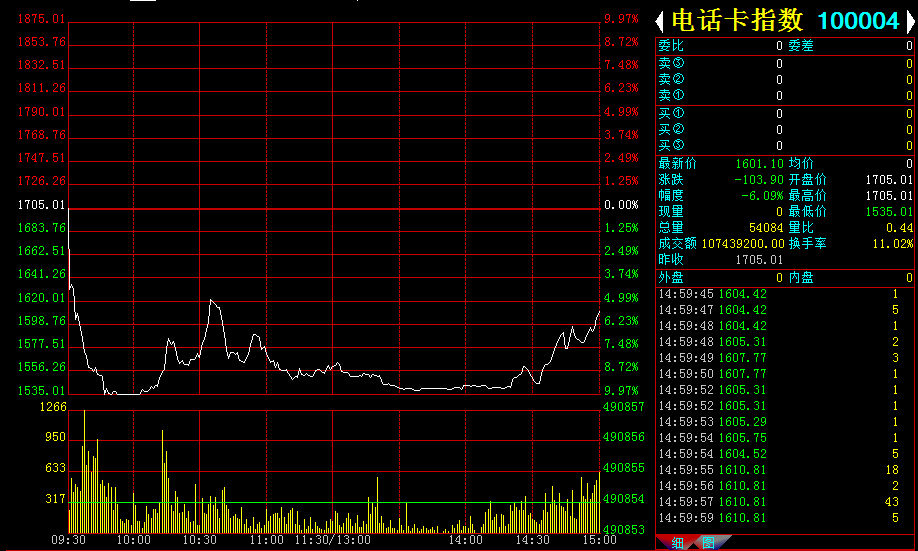Select the 委比 label

pos(671,46)
